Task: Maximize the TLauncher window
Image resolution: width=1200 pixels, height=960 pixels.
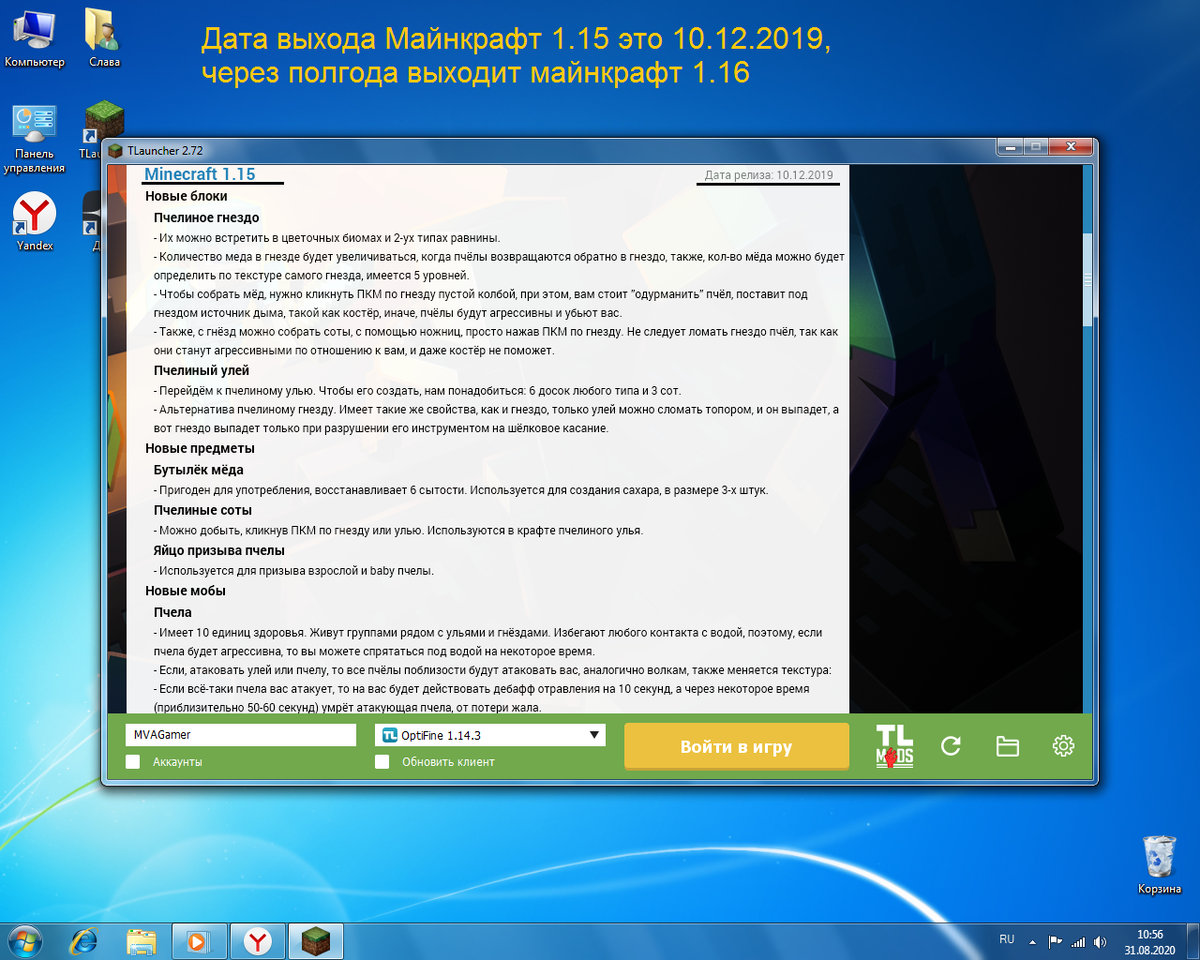Action: point(1035,148)
